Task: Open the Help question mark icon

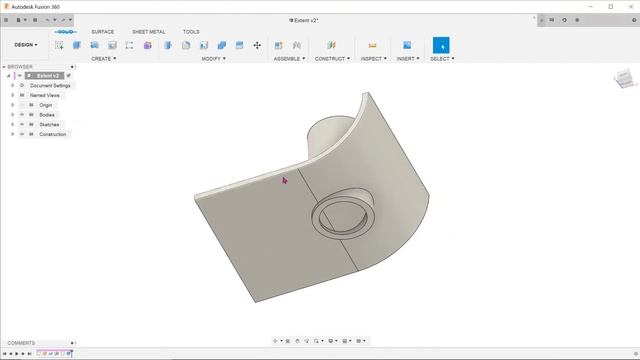Action: click(634, 20)
